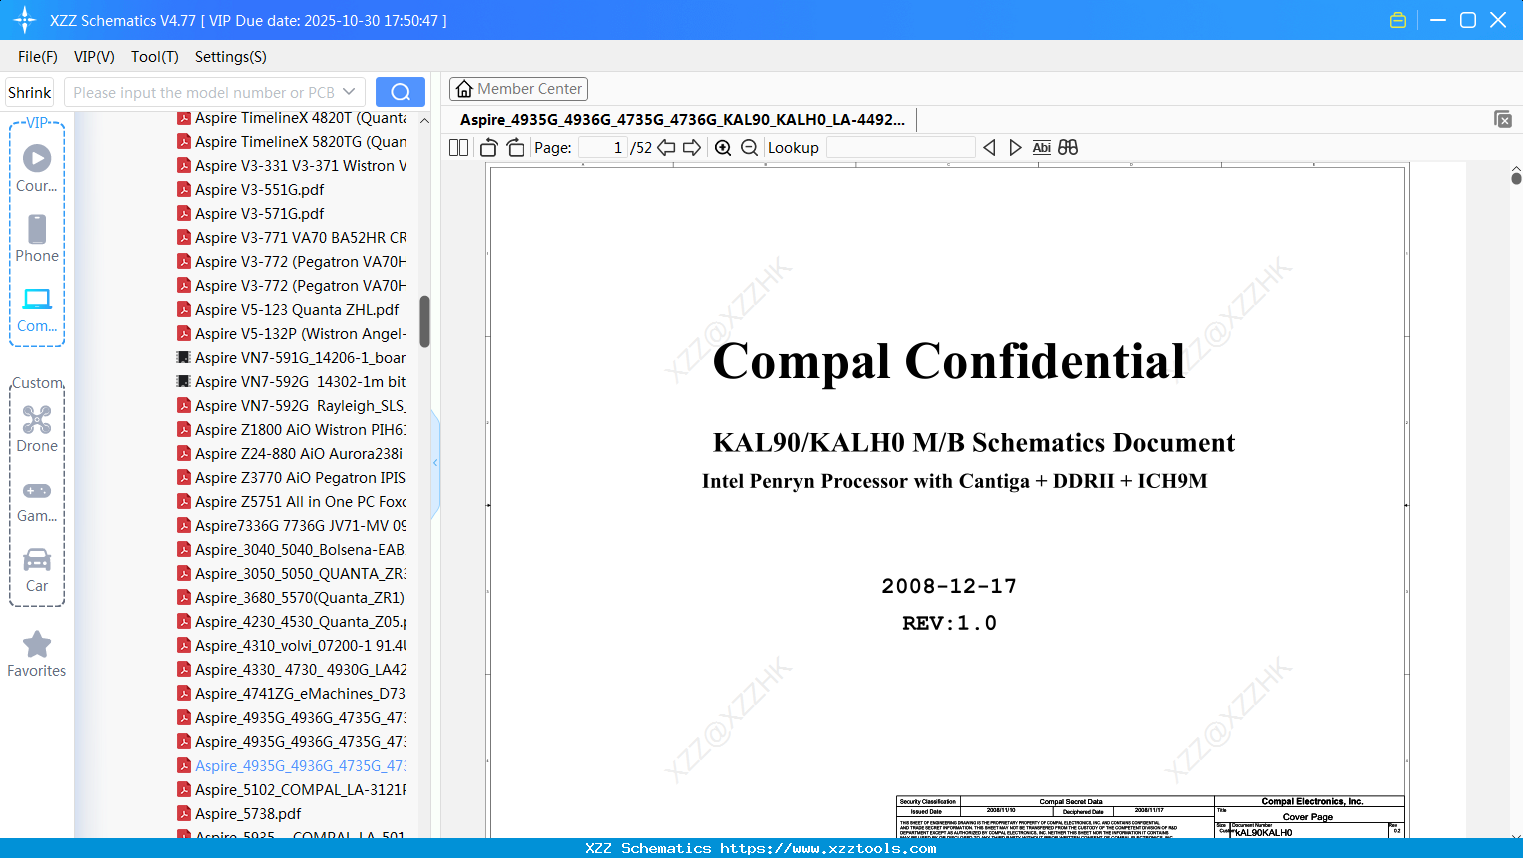Open the VIP(V) menu

click(94, 57)
